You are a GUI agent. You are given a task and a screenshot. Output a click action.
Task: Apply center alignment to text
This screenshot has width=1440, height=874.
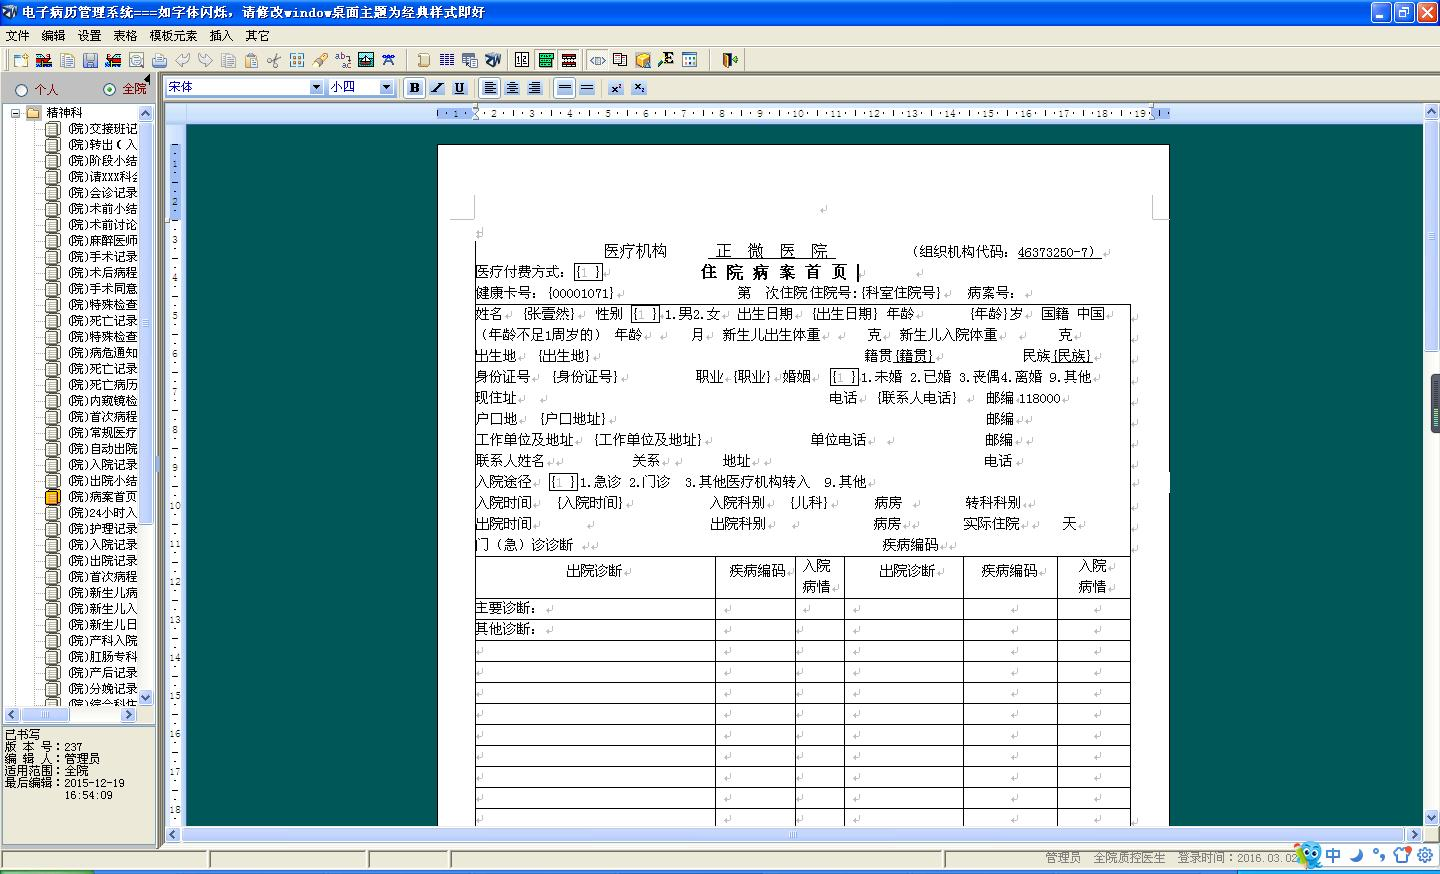(512, 88)
